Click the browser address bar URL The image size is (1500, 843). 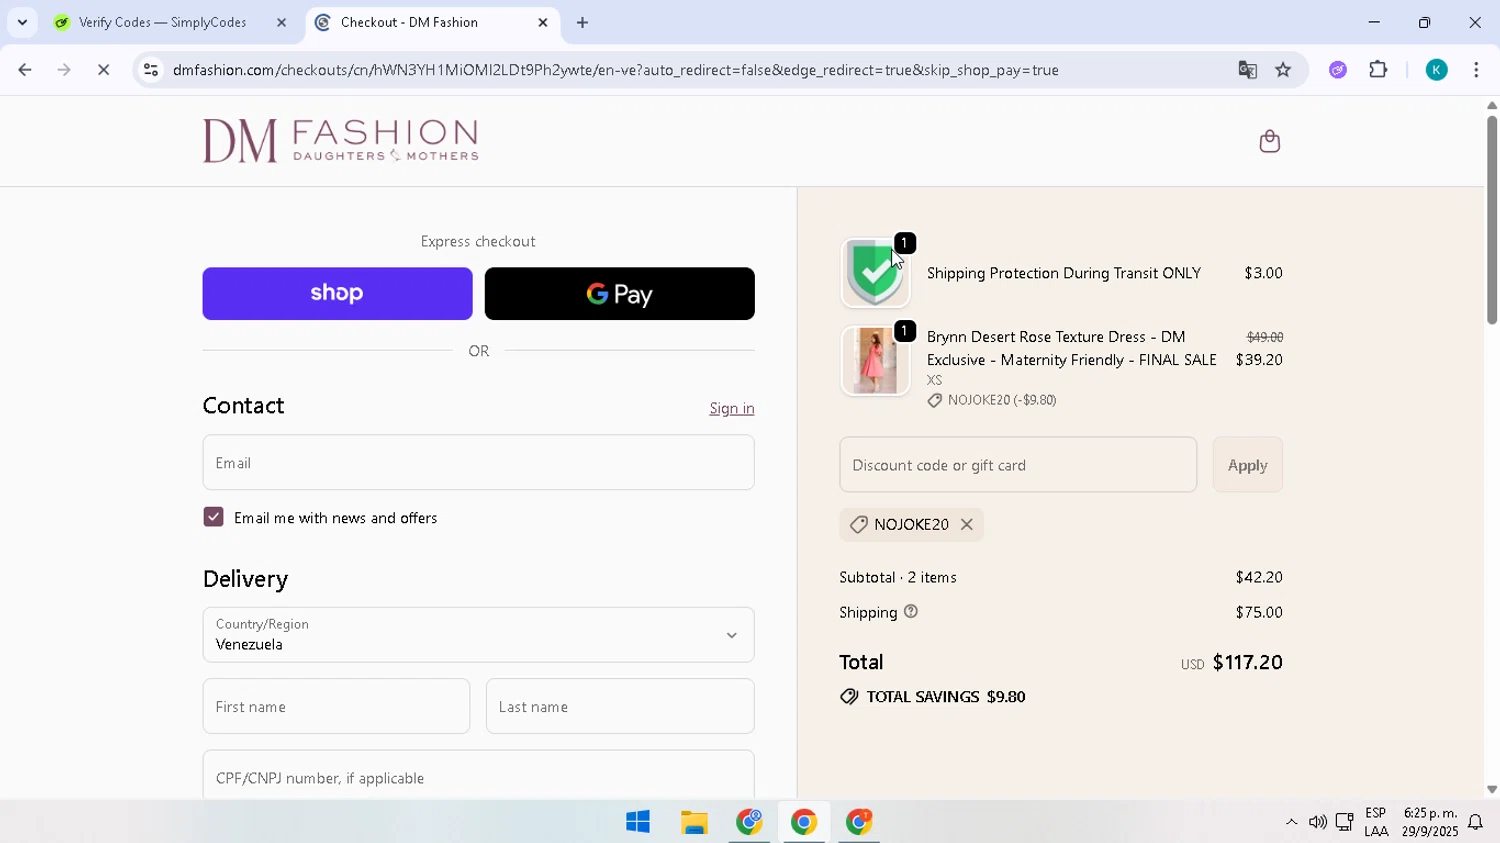coord(615,70)
